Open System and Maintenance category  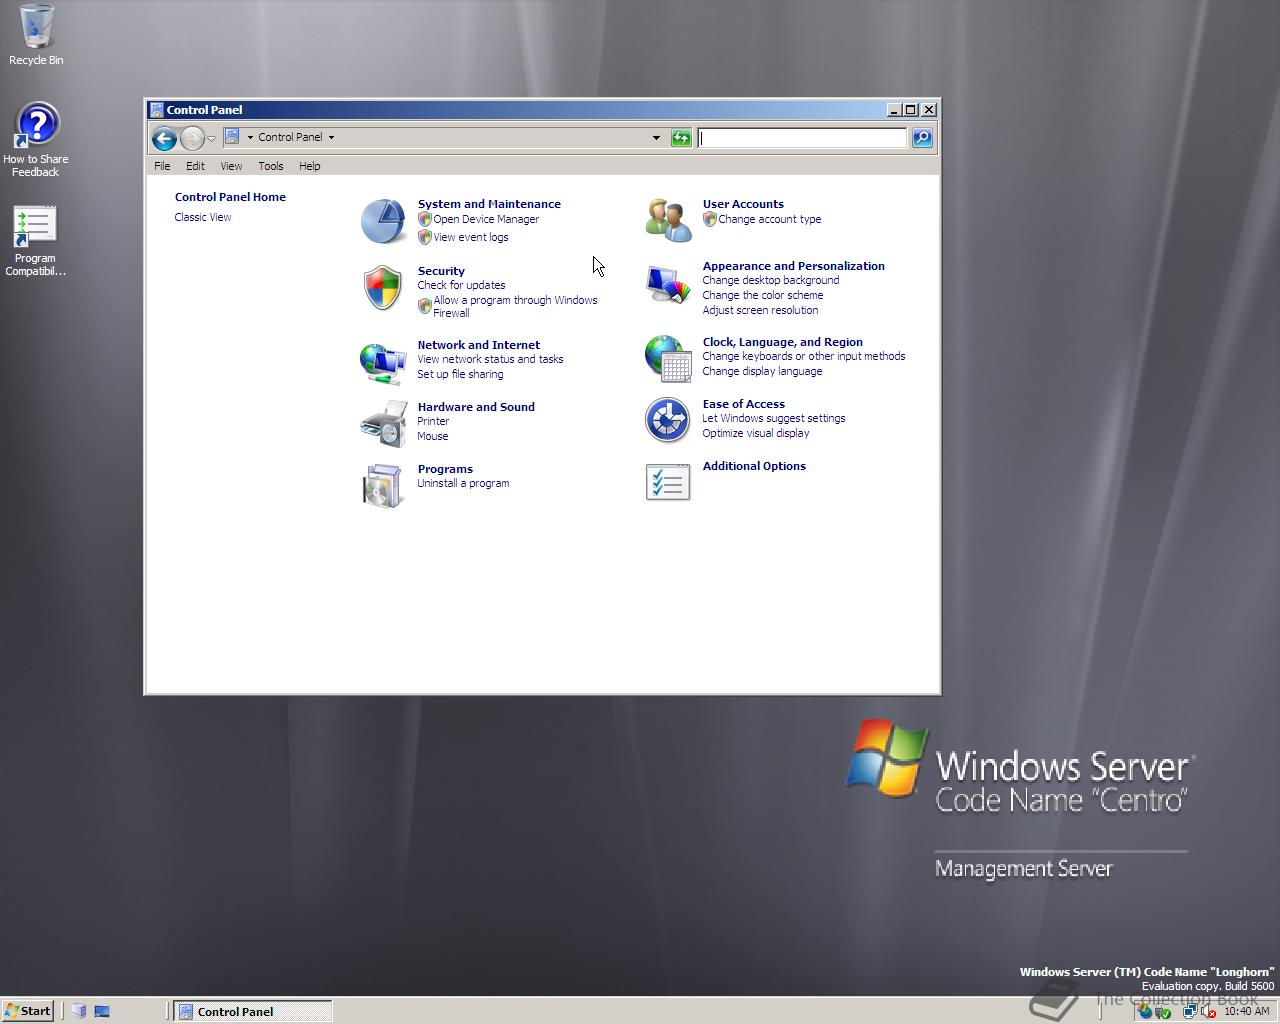[489, 204]
